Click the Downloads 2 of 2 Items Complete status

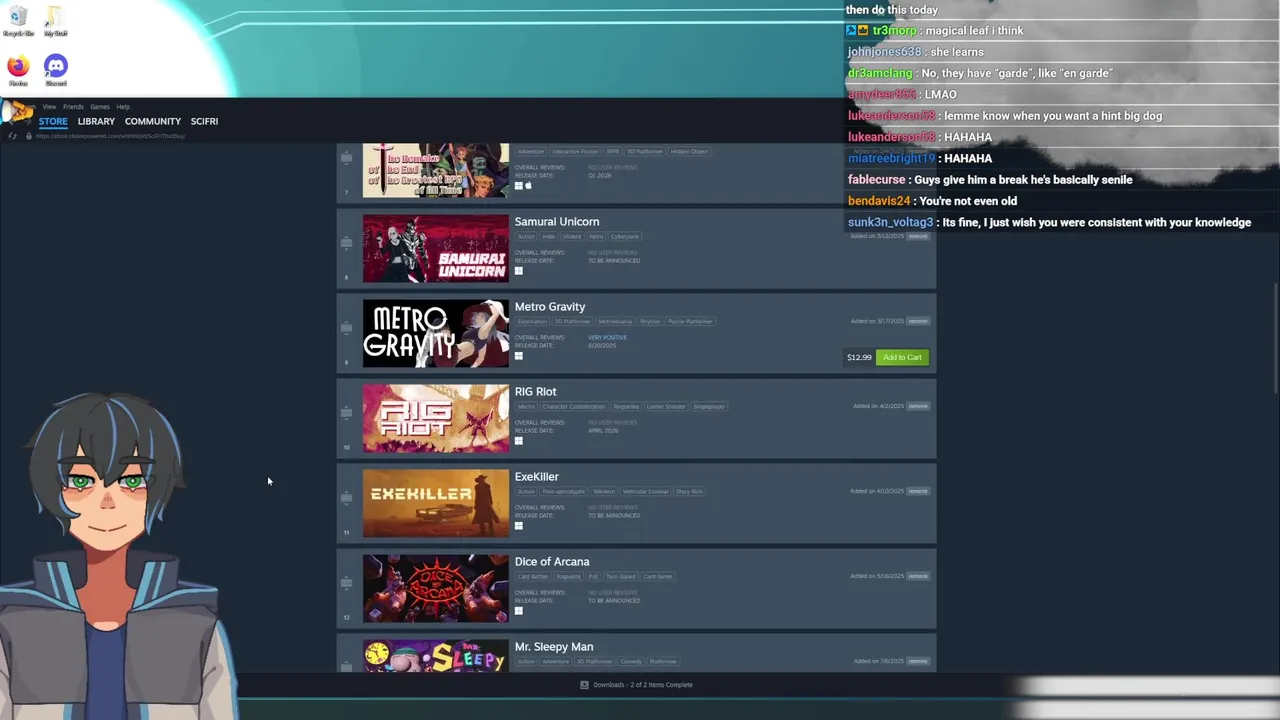tap(642, 685)
